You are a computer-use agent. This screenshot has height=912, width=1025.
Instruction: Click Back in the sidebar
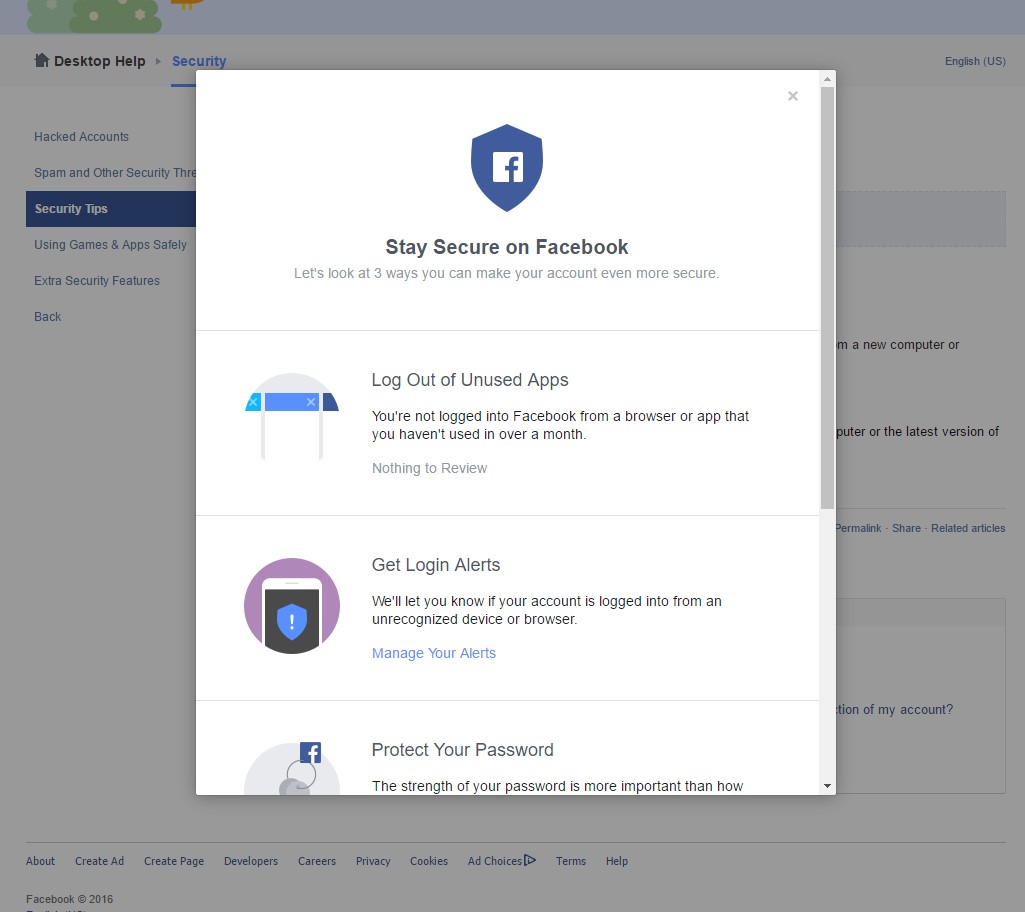(x=47, y=316)
